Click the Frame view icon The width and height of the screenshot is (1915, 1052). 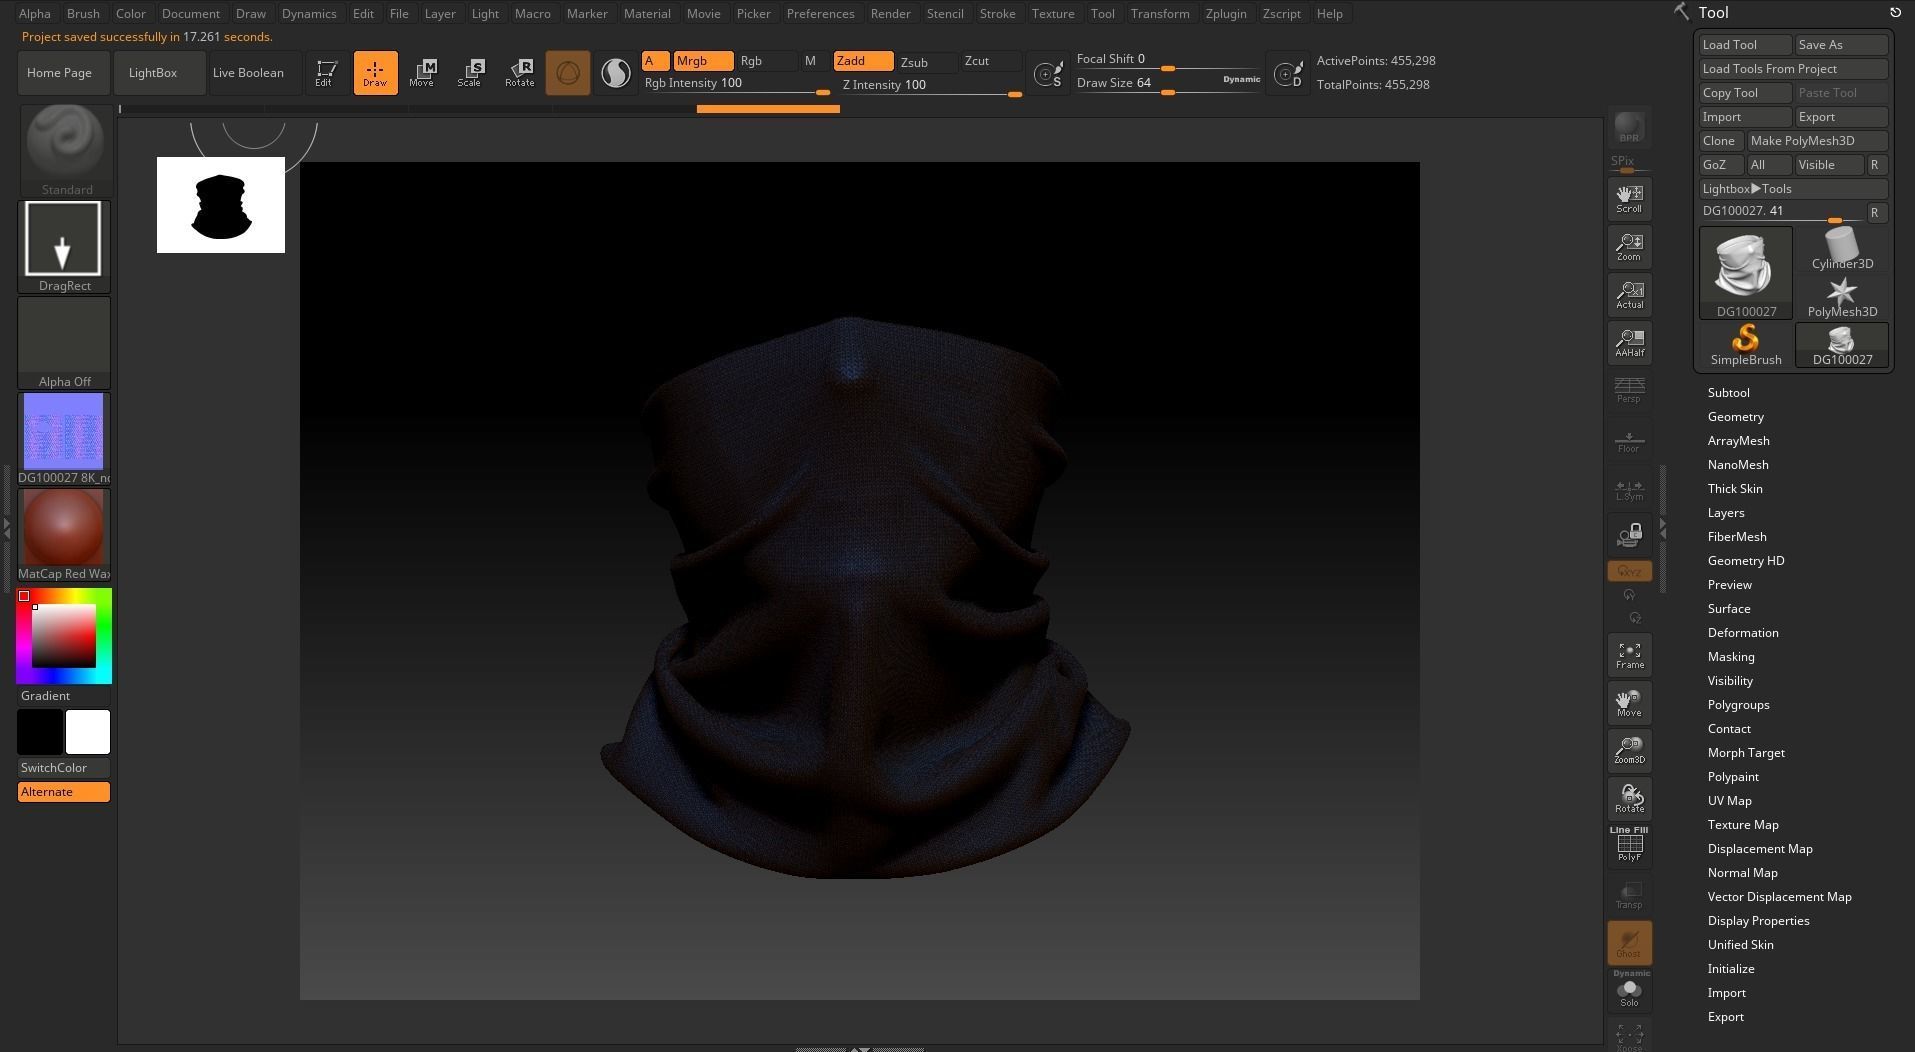pyautogui.click(x=1629, y=656)
